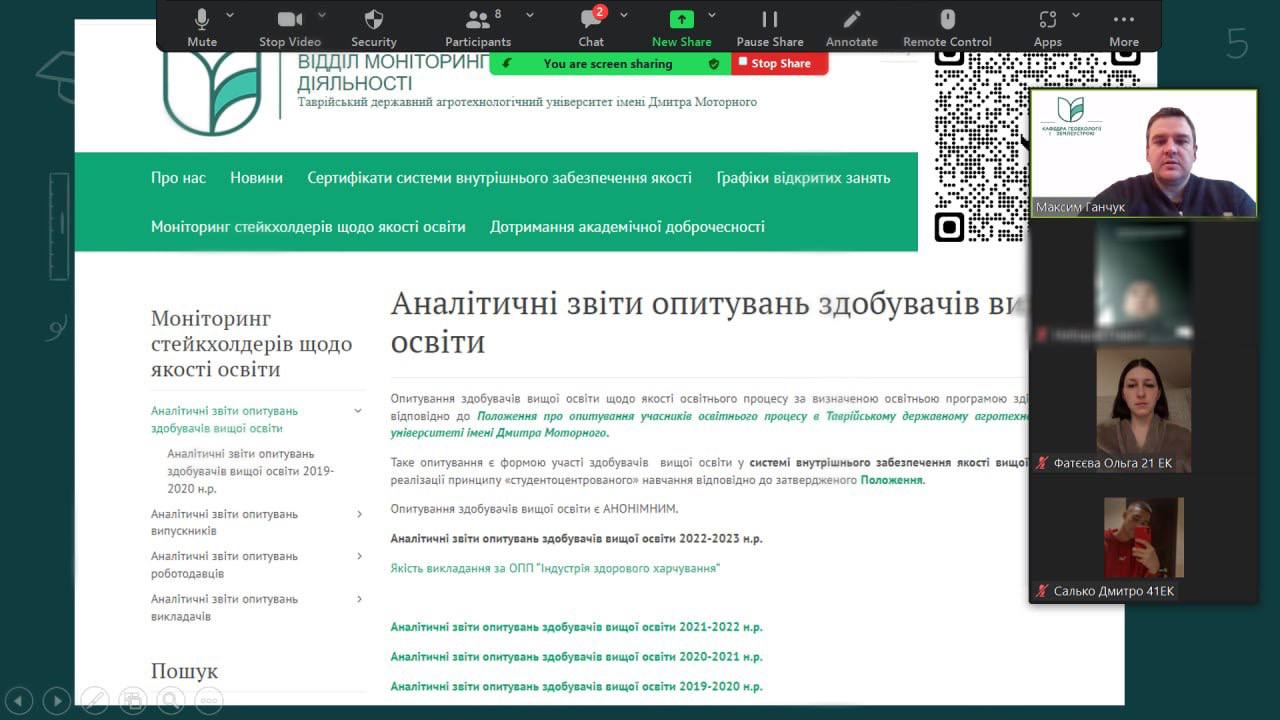Expand audio options arrow next to Mute
This screenshot has height=720, width=1280.
tap(230, 15)
